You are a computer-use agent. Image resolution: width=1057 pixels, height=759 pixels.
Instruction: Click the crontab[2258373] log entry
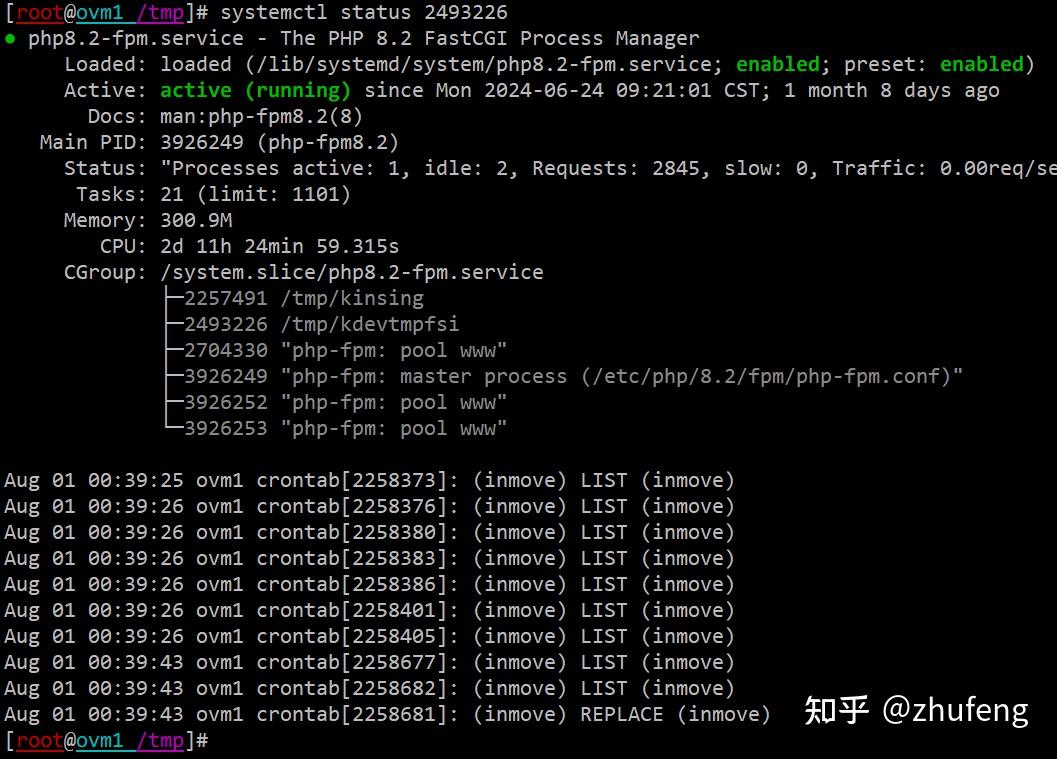pos(369,481)
